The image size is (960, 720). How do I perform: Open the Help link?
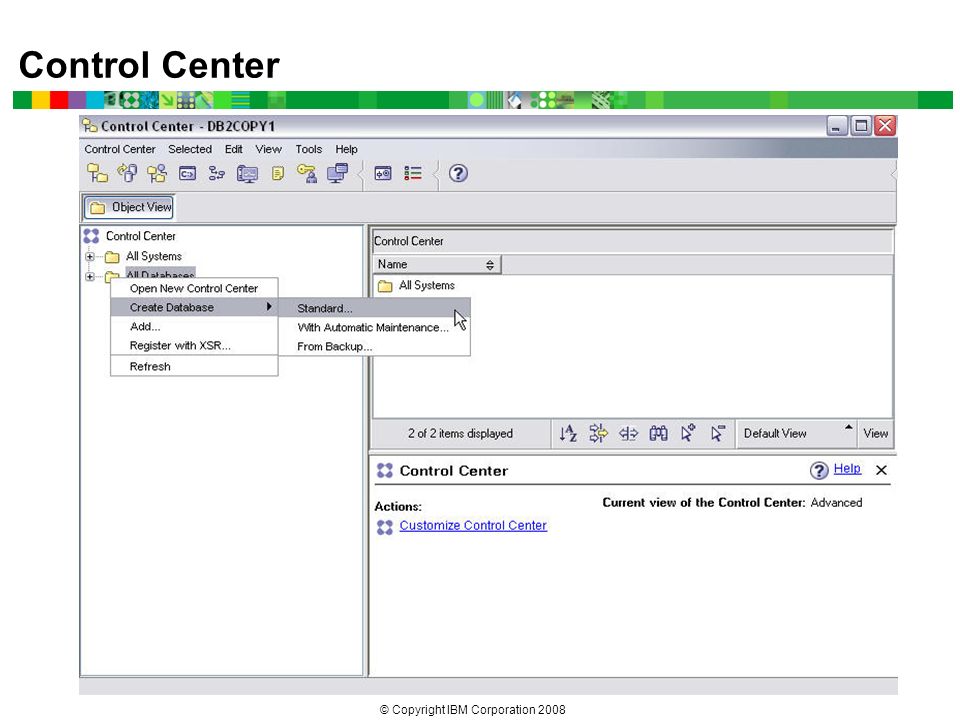coord(847,469)
